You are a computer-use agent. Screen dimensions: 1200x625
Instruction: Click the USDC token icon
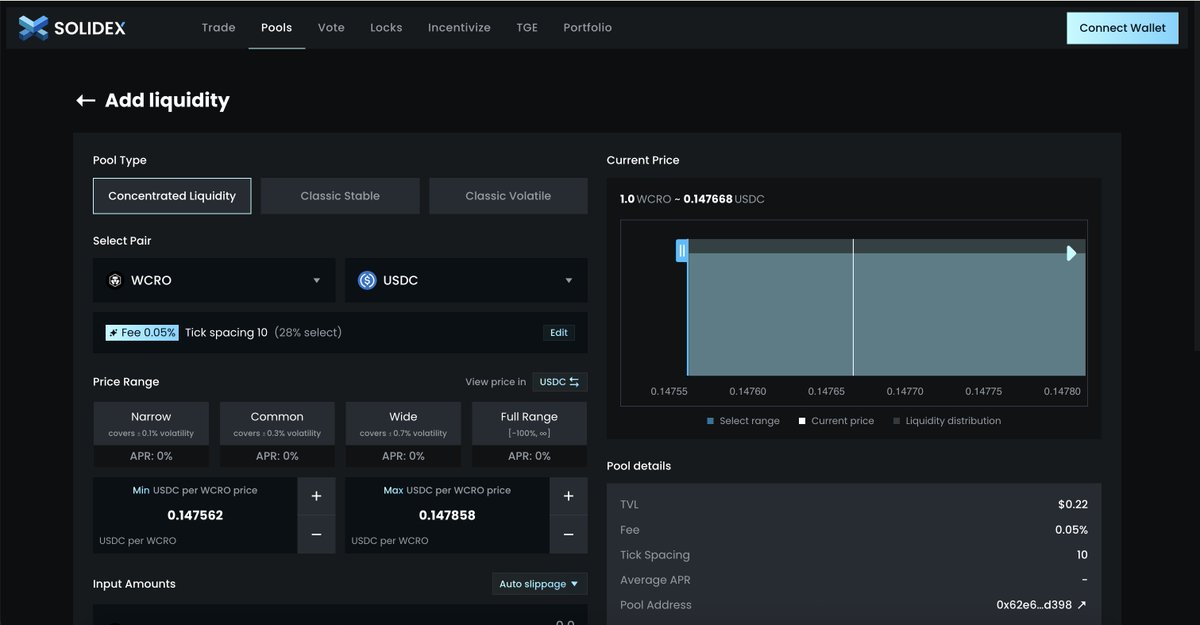(x=367, y=281)
